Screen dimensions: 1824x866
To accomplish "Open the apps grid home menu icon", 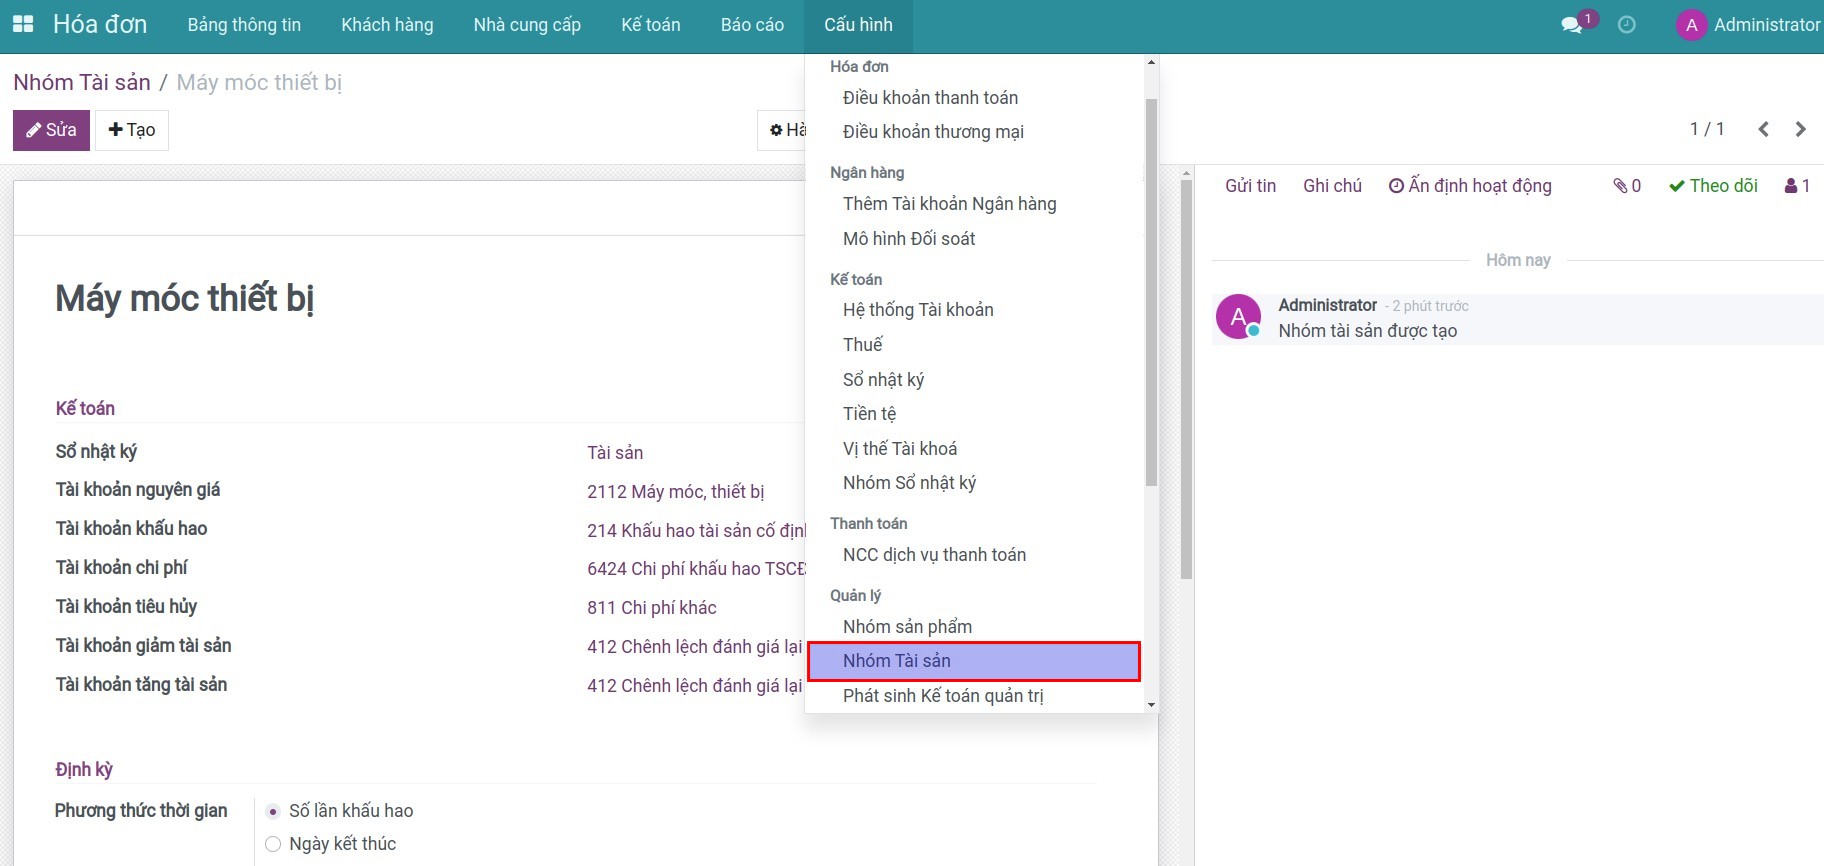I will pyautogui.click(x=22, y=24).
